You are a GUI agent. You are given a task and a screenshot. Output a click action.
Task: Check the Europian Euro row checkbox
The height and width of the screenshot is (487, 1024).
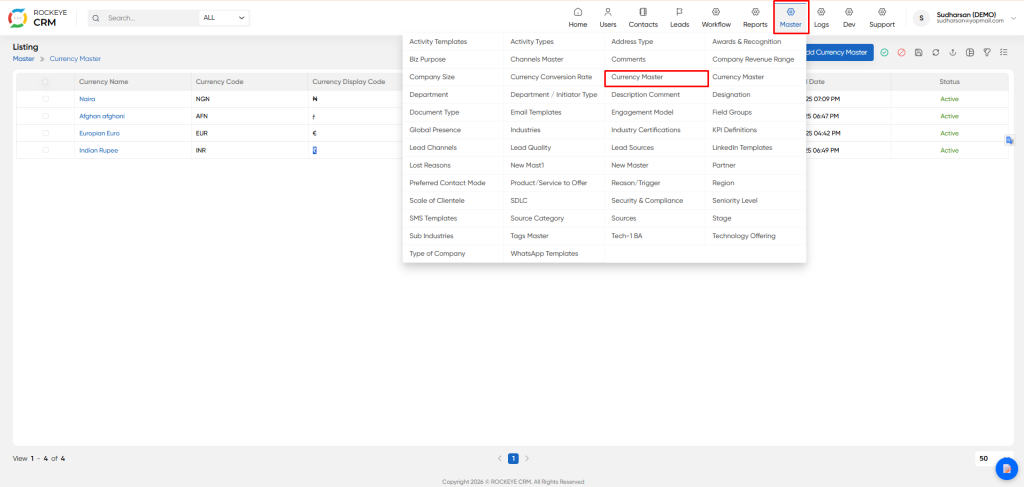45,133
